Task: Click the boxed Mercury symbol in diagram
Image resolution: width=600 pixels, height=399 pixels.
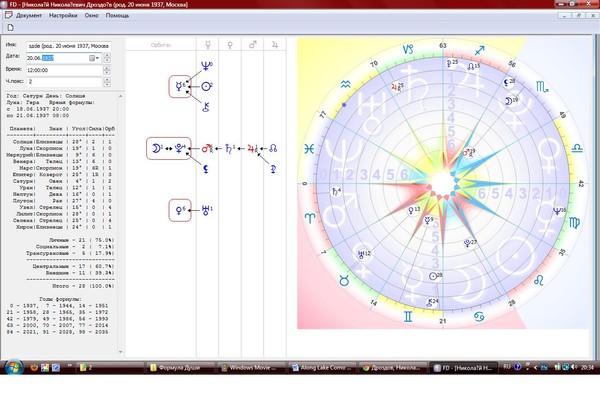Action: coord(180,86)
